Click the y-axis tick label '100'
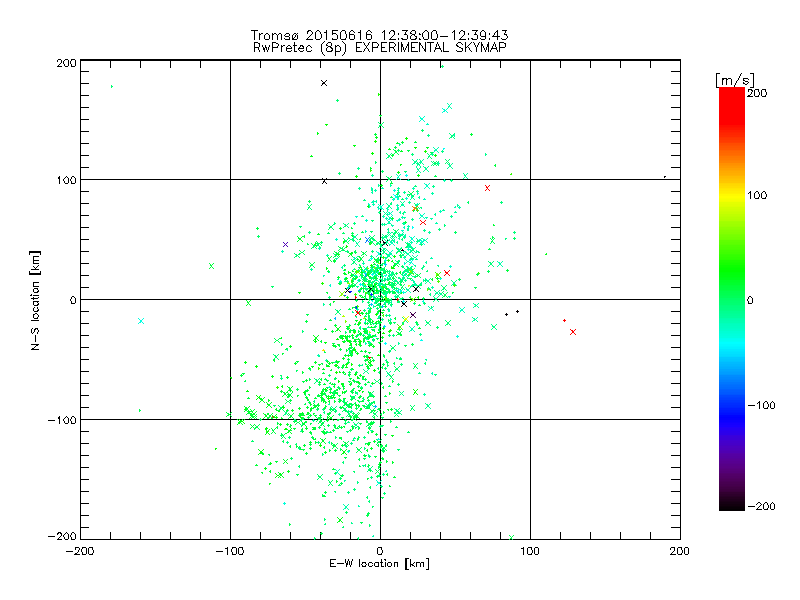The width and height of the screenshot is (800, 600). pos(66,180)
